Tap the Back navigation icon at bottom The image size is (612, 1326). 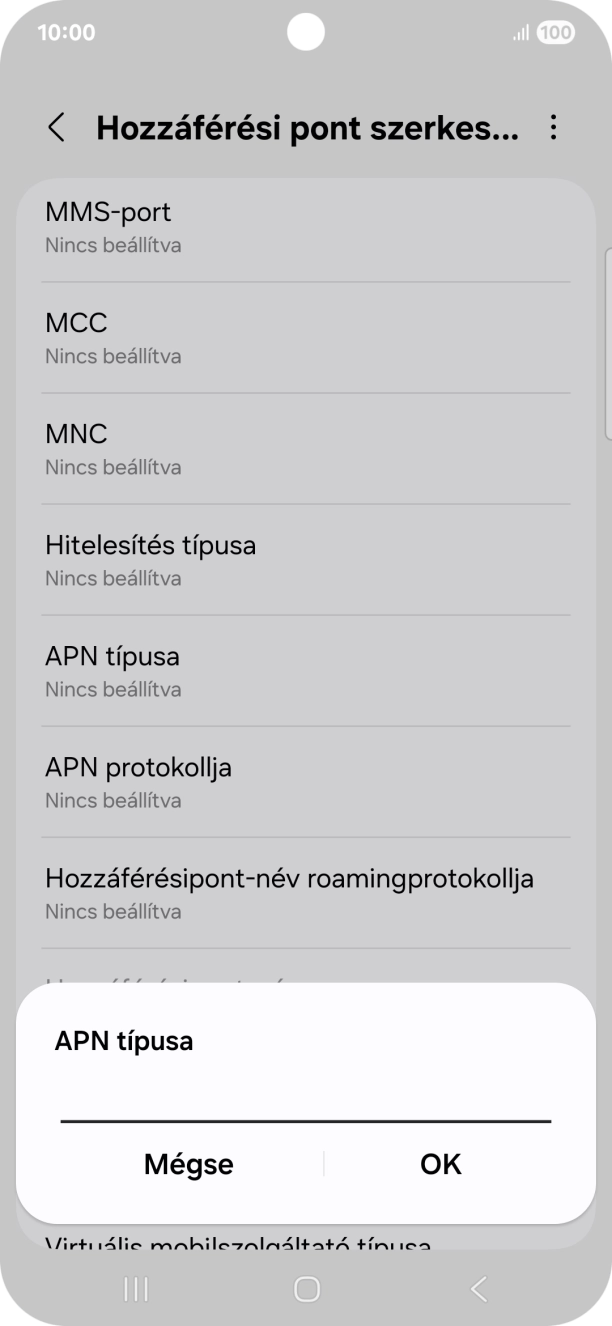tap(477, 1289)
